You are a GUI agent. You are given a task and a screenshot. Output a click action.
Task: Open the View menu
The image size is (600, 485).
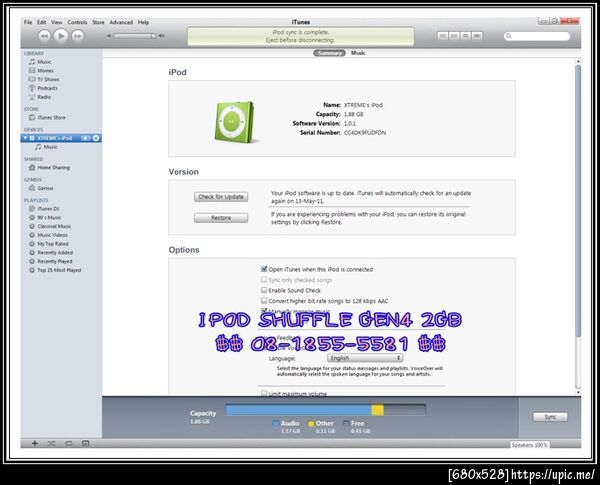click(57, 22)
